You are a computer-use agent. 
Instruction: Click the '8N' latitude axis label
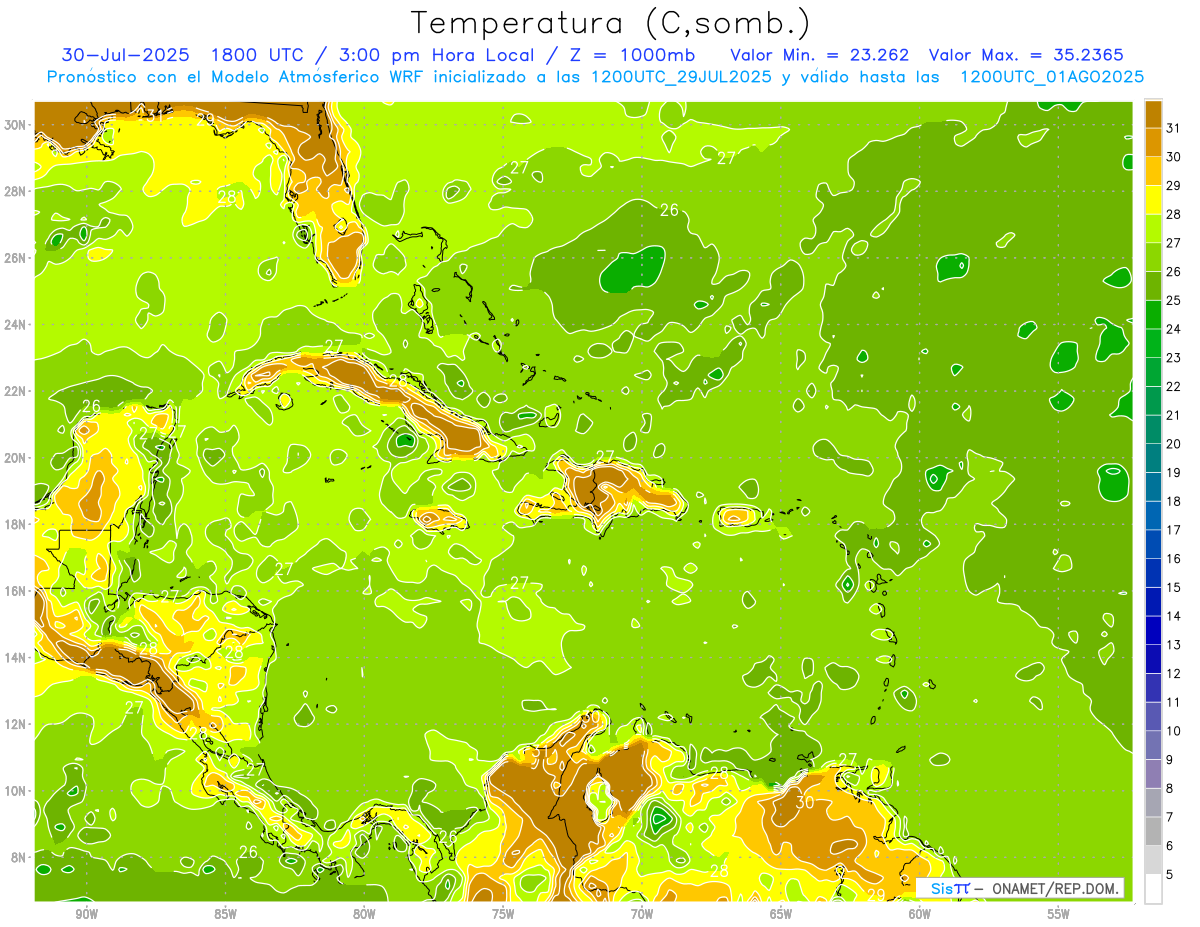tap(20, 857)
